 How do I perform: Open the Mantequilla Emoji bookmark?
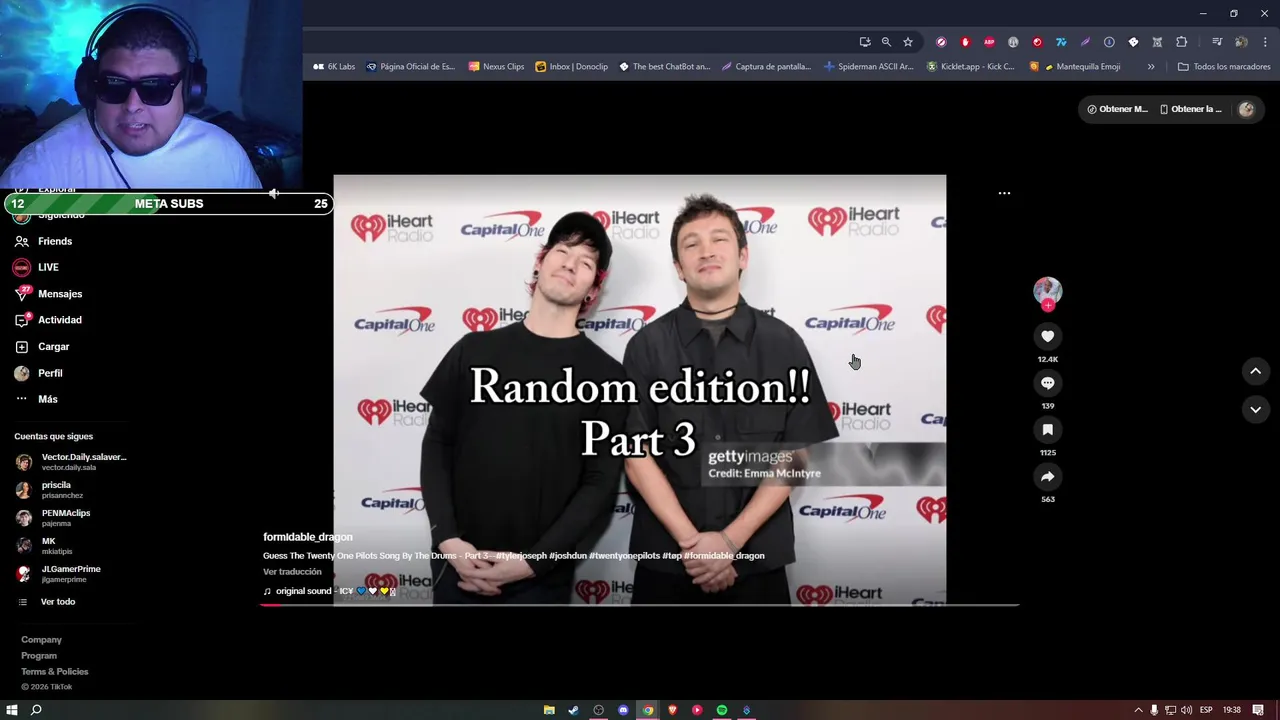(1075, 67)
